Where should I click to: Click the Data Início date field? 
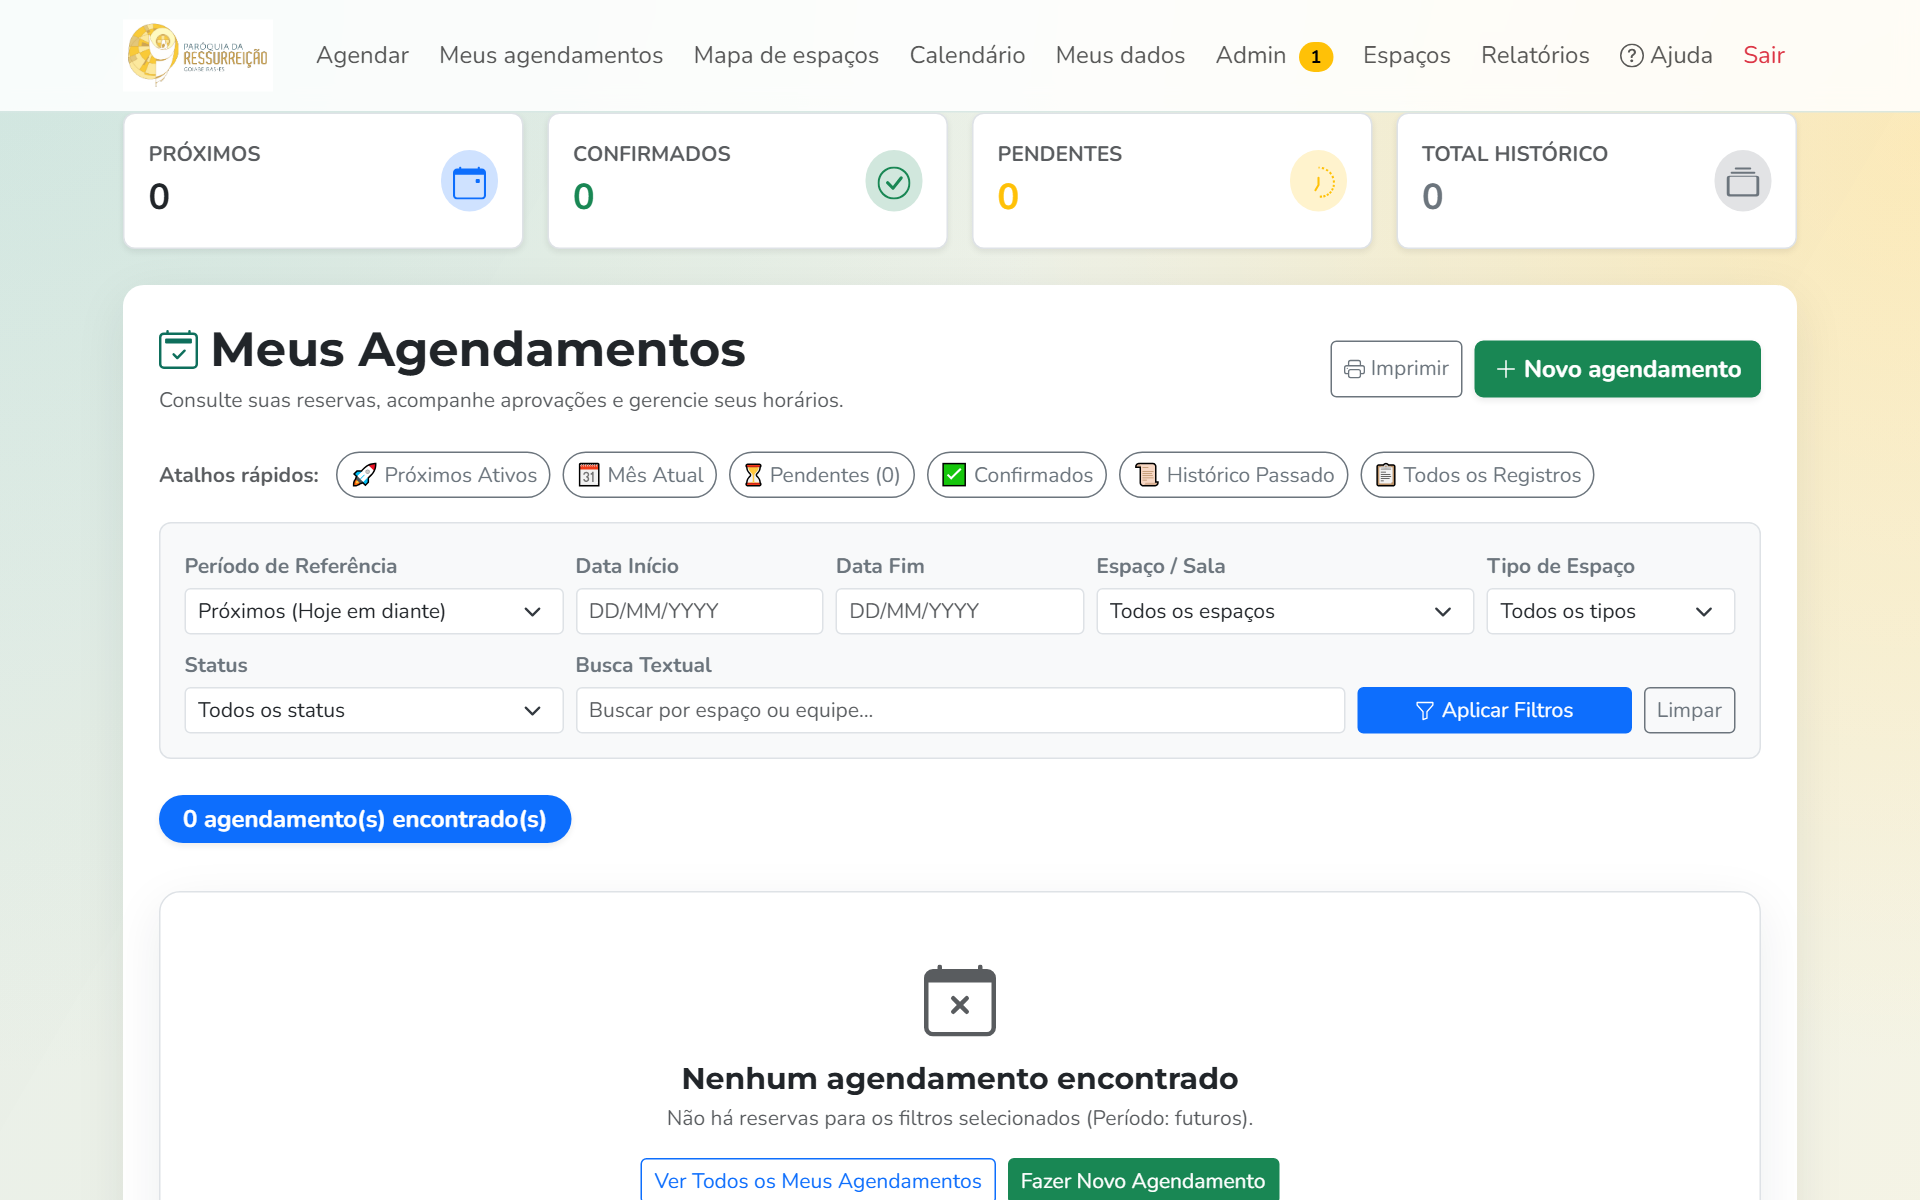(699, 611)
